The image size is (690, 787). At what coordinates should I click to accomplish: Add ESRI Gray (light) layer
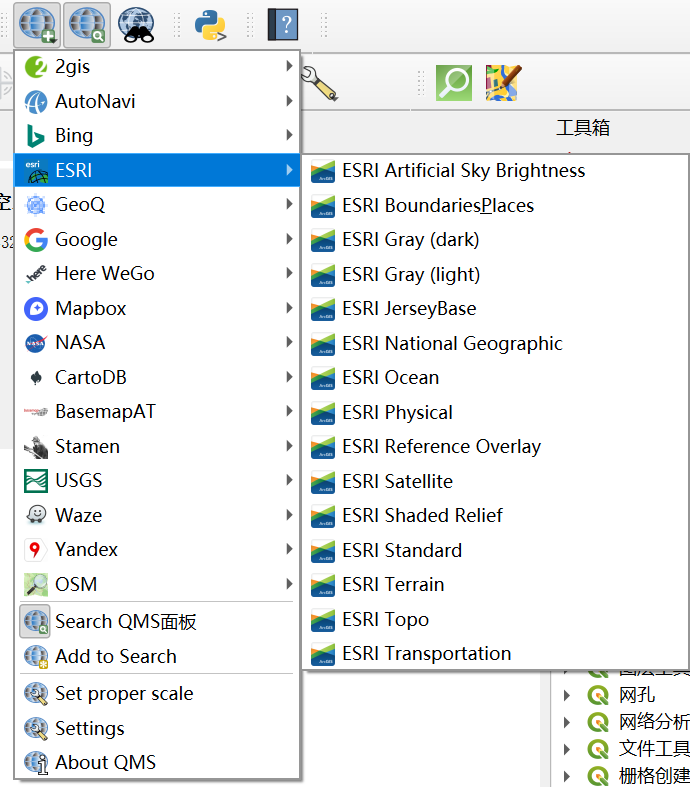pyautogui.click(x=495, y=275)
